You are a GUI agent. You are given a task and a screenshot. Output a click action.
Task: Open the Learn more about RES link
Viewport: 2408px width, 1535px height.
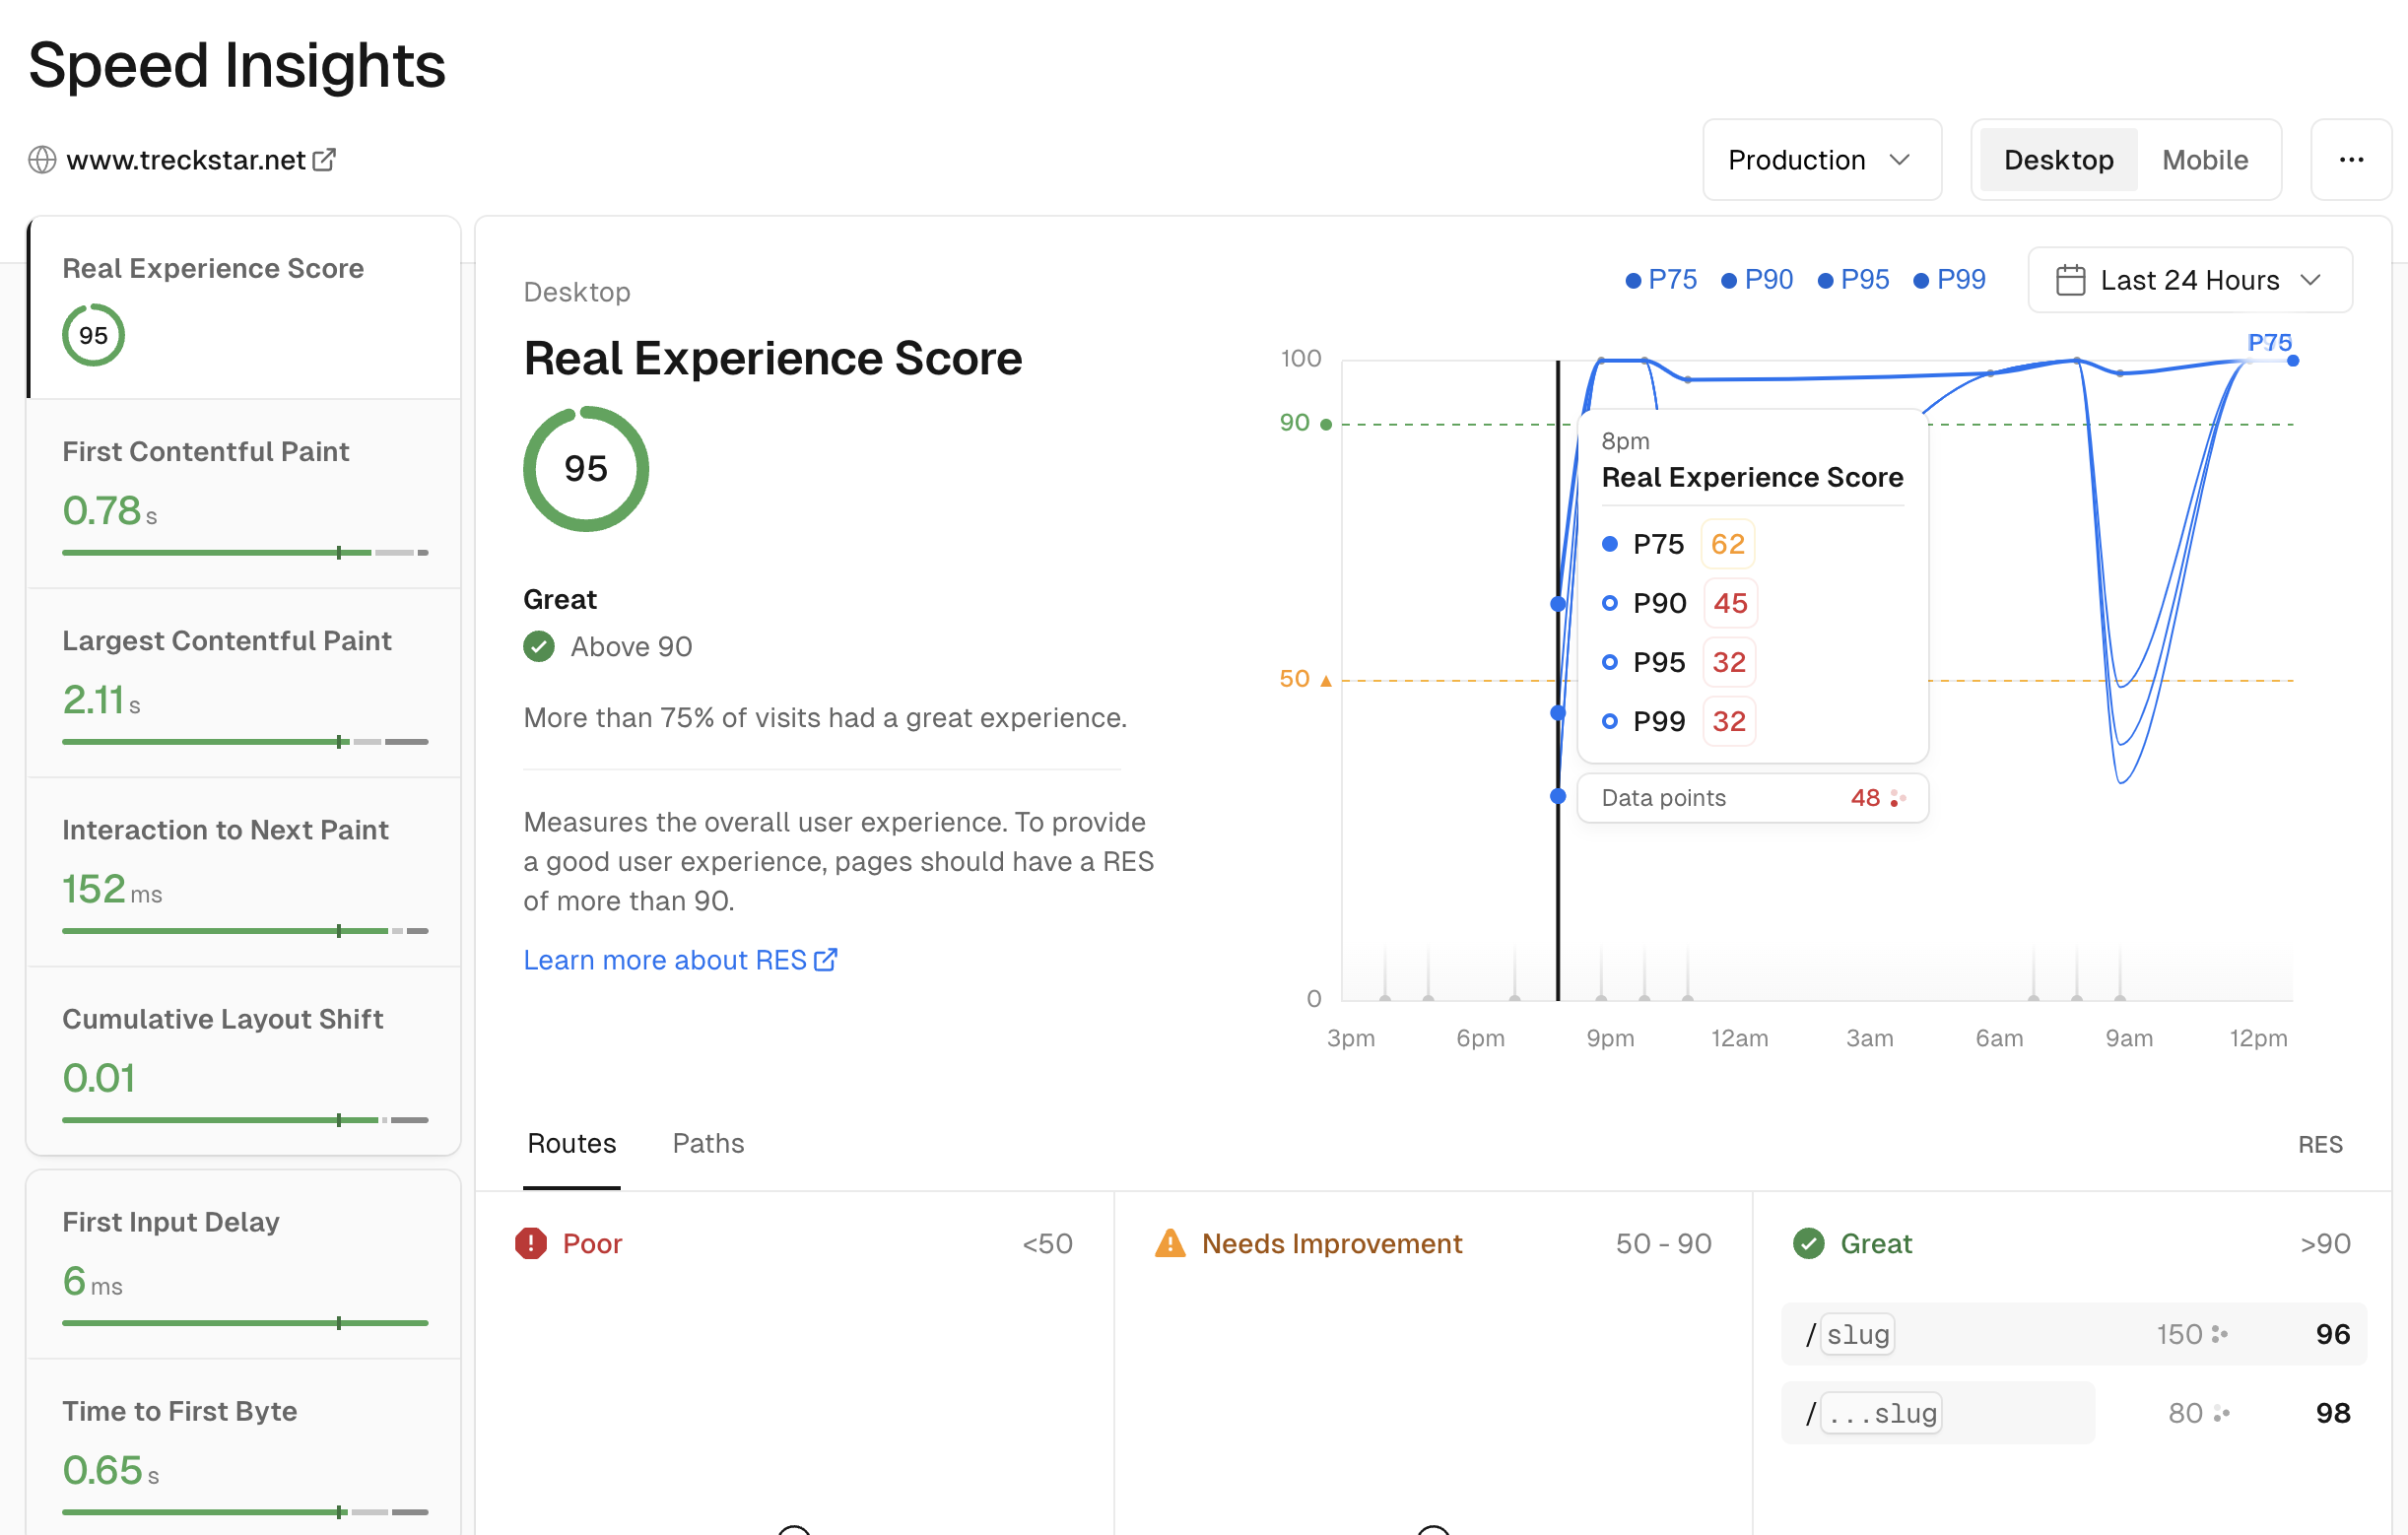tap(666, 960)
